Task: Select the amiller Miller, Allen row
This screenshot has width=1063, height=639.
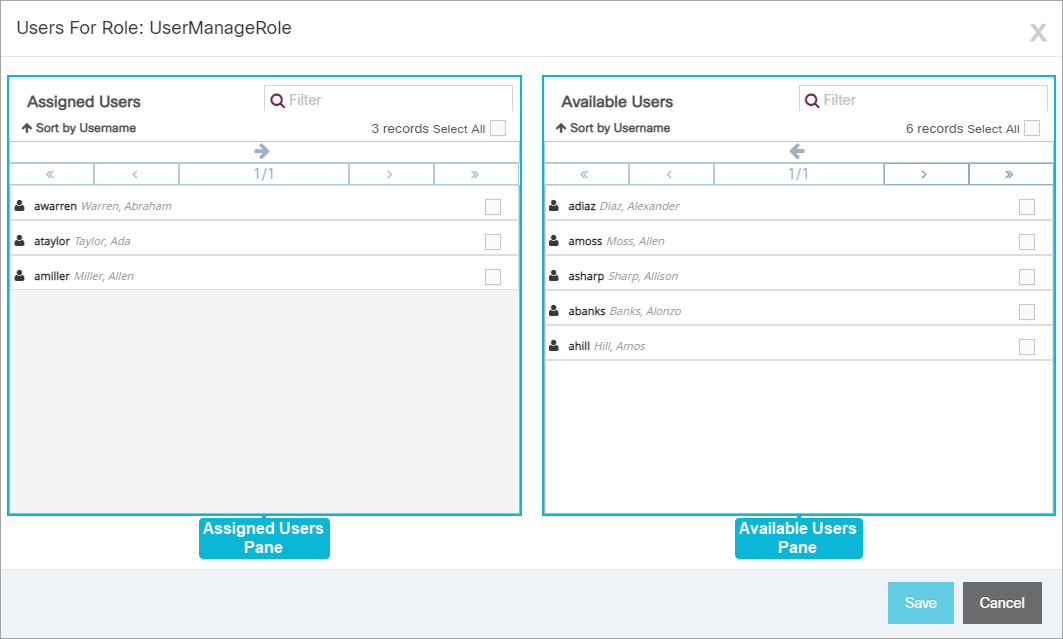Action: [264, 276]
